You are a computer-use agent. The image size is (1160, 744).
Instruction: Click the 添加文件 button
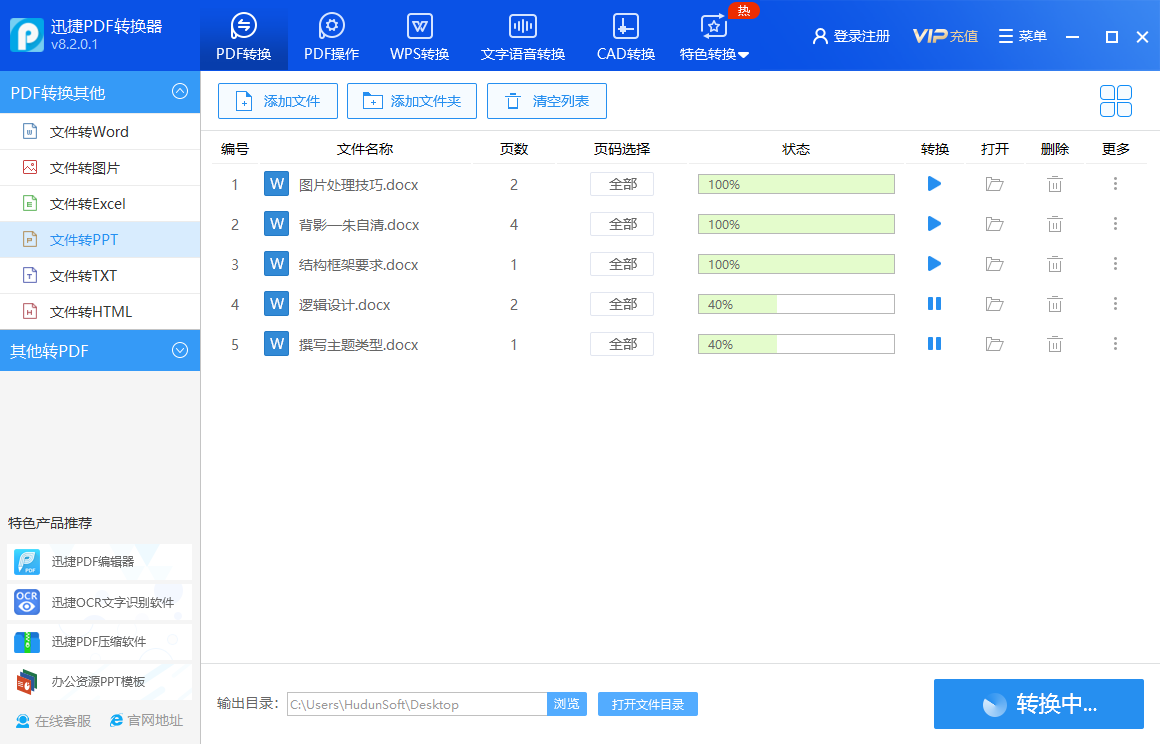click(x=277, y=101)
